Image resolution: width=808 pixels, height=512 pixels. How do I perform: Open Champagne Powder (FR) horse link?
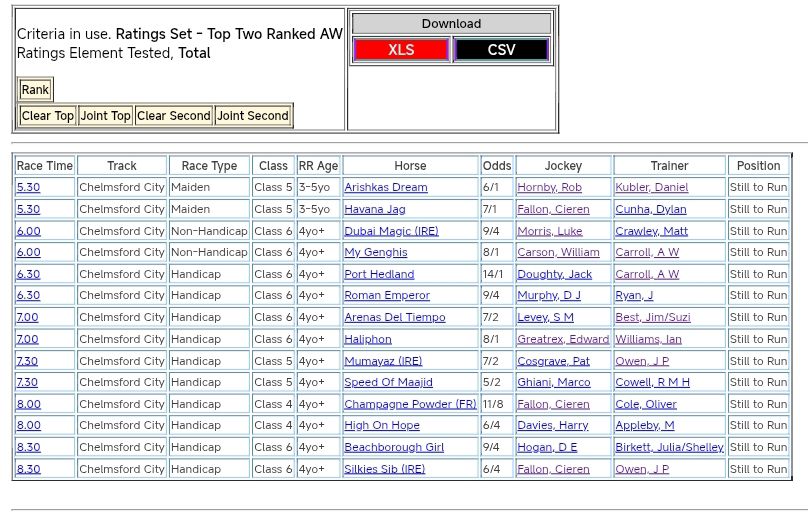(410, 405)
